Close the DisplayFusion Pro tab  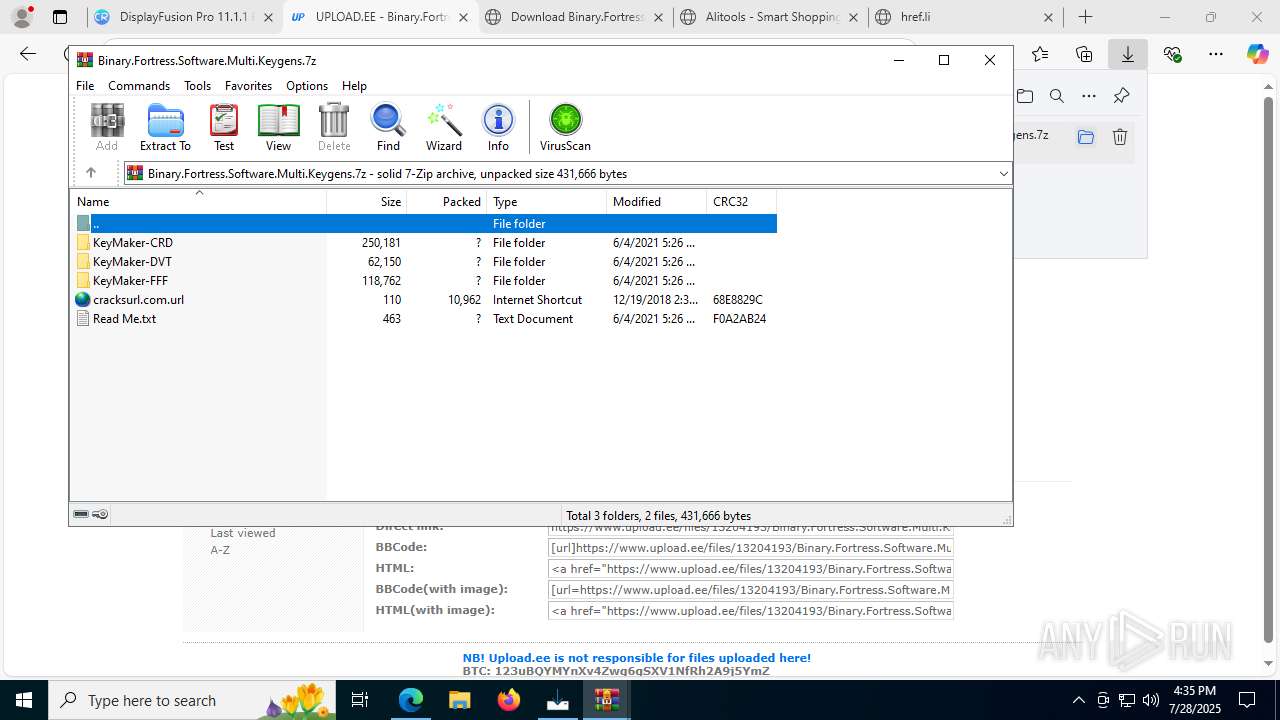tap(268, 17)
